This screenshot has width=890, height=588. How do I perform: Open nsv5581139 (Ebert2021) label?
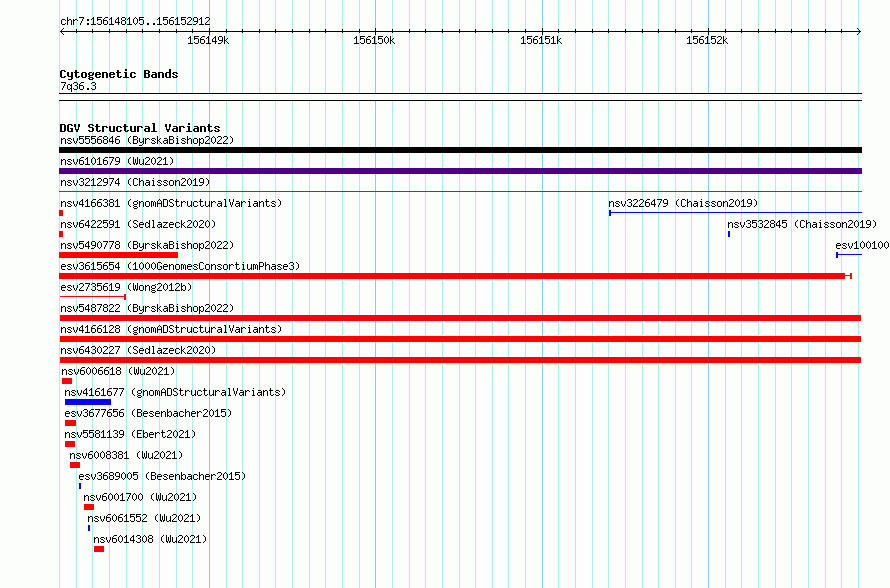pos(130,434)
